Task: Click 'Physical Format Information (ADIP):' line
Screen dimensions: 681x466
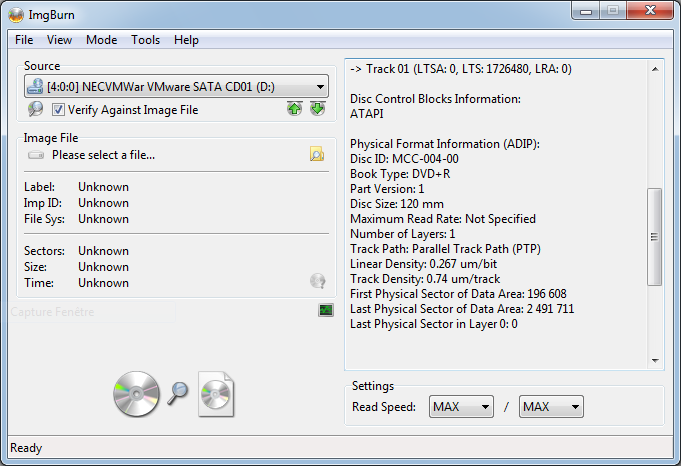Action: (445, 144)
